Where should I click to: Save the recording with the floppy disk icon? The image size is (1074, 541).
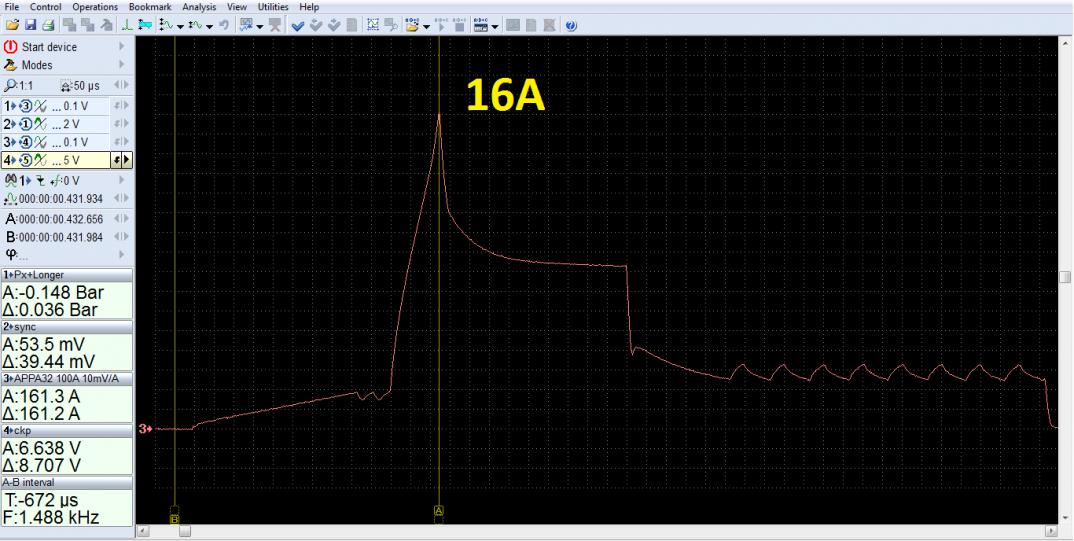pos(30,25)
